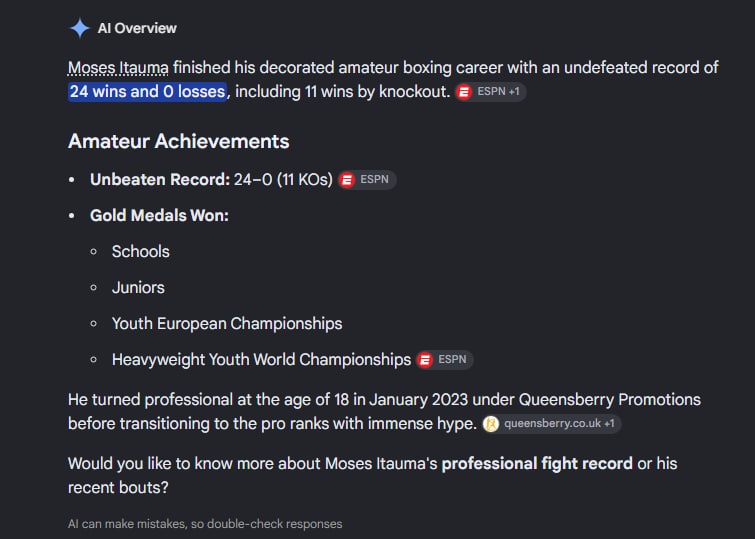Click red ESPN logo next to 24–0 record
The height and width of the screenshot is (539, 755).
click(x=347, y=180)
